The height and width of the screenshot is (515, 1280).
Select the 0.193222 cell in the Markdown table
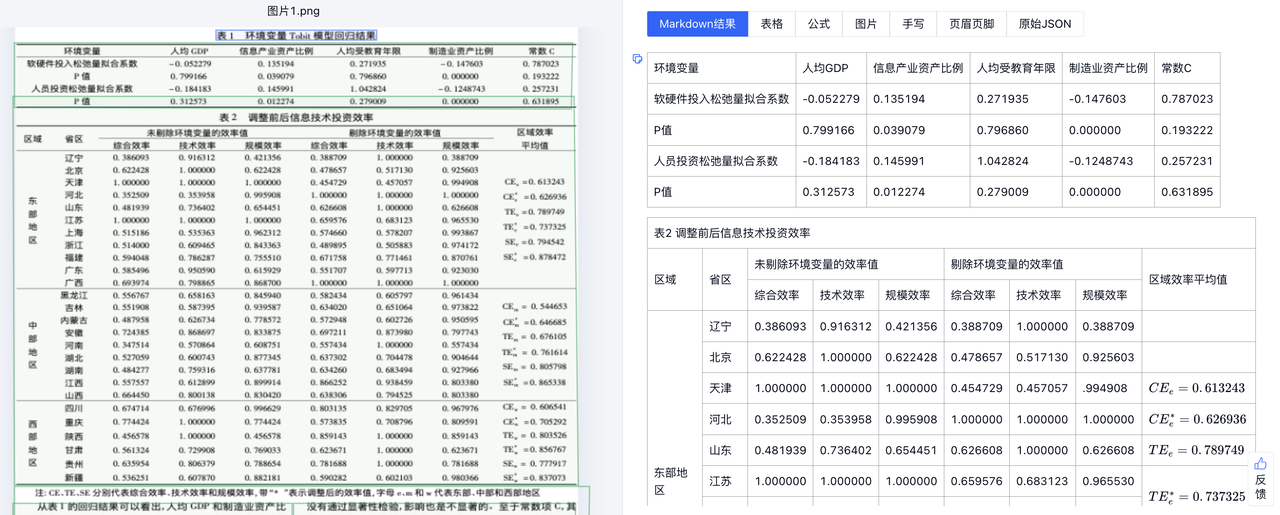pyautogui.click(x=1187, y=130)
